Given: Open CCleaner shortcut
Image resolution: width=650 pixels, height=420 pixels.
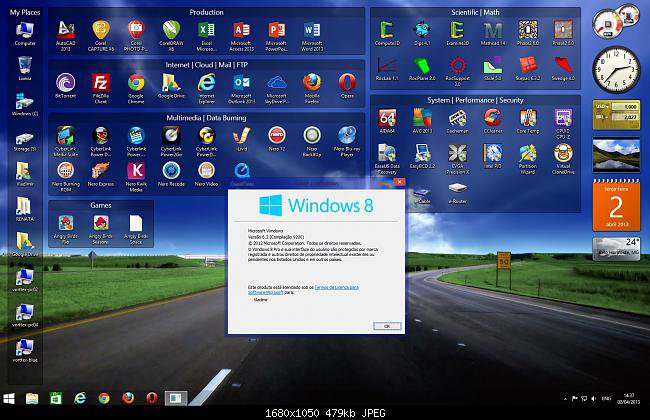Looking at the screenshot, I should [493, 121].
